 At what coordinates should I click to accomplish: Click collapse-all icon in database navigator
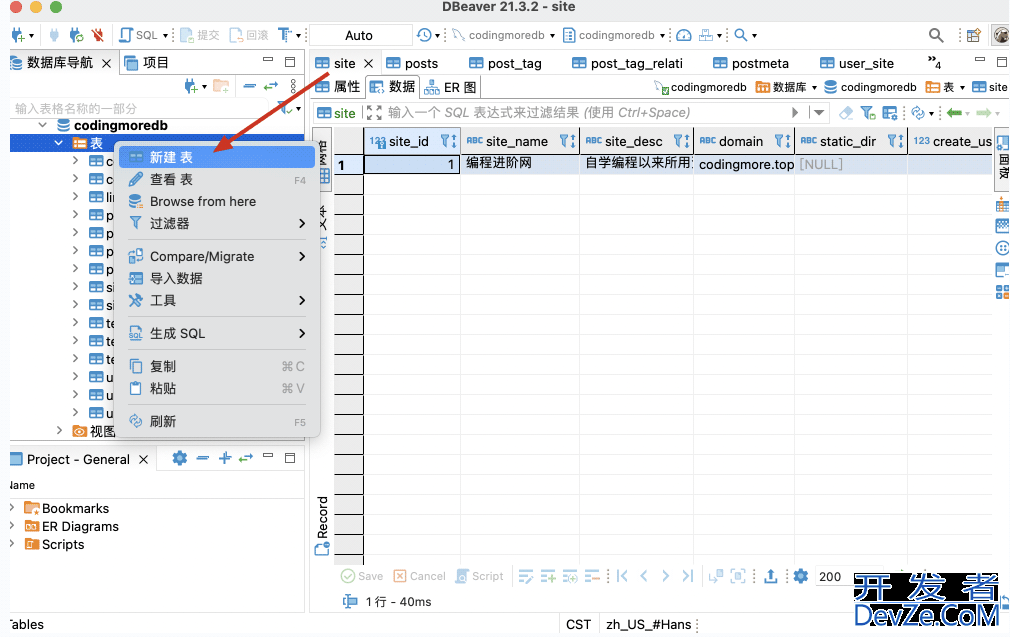click(249, 86)
